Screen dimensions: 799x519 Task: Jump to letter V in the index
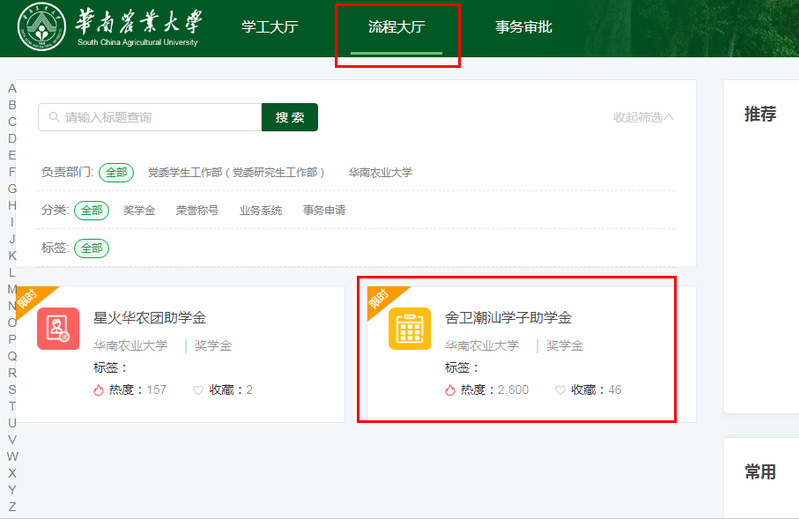click(x=12, y=440)
